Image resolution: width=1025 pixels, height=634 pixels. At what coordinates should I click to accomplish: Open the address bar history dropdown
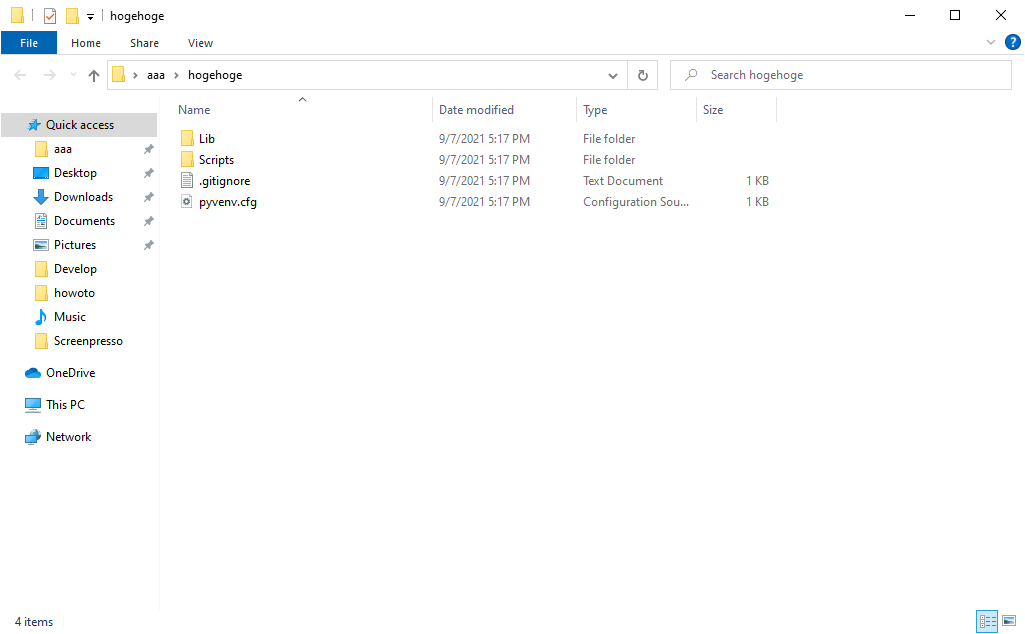tap(613, 75)
